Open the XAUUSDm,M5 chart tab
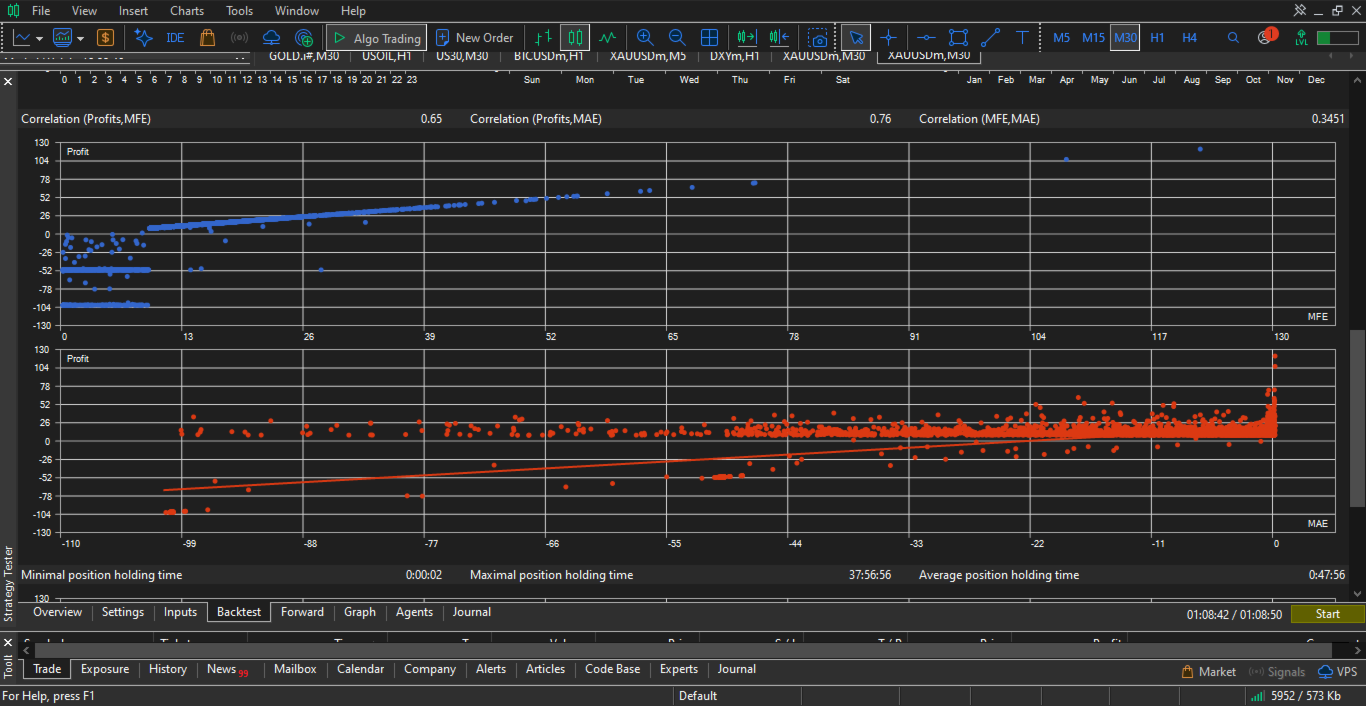 [x=648, y=56]
